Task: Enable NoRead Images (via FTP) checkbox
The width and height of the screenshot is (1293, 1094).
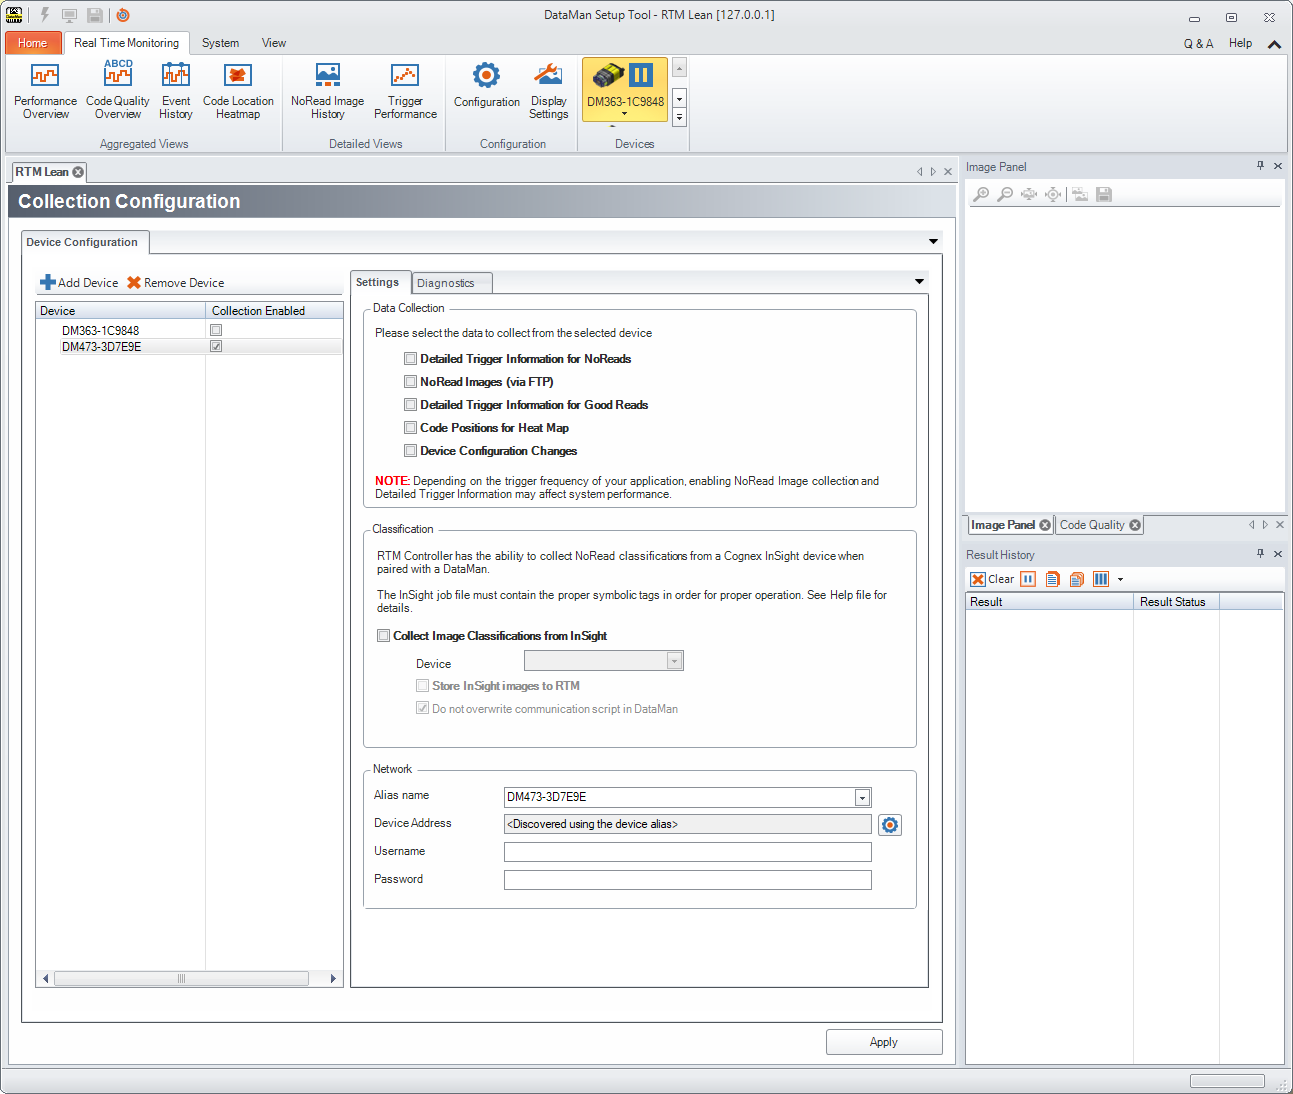Action: [410, 382]
